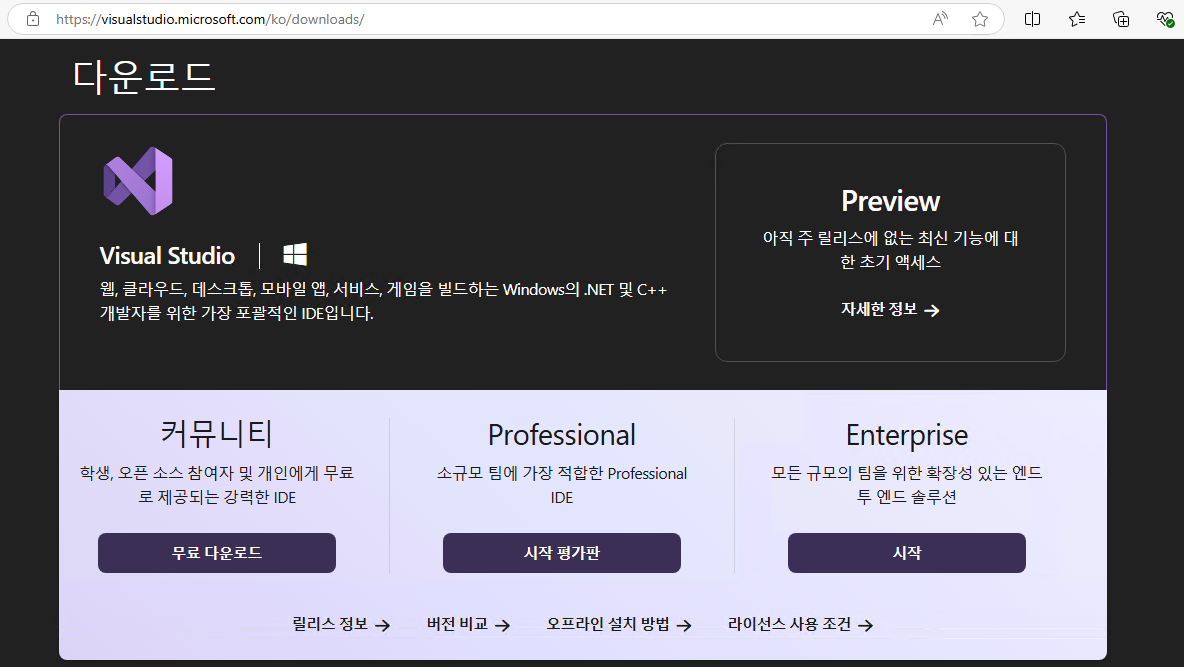Open the Collections icon
The width and height of the screenshot is (1184, 667).
pyautogui.click(x=1120, y=18)
